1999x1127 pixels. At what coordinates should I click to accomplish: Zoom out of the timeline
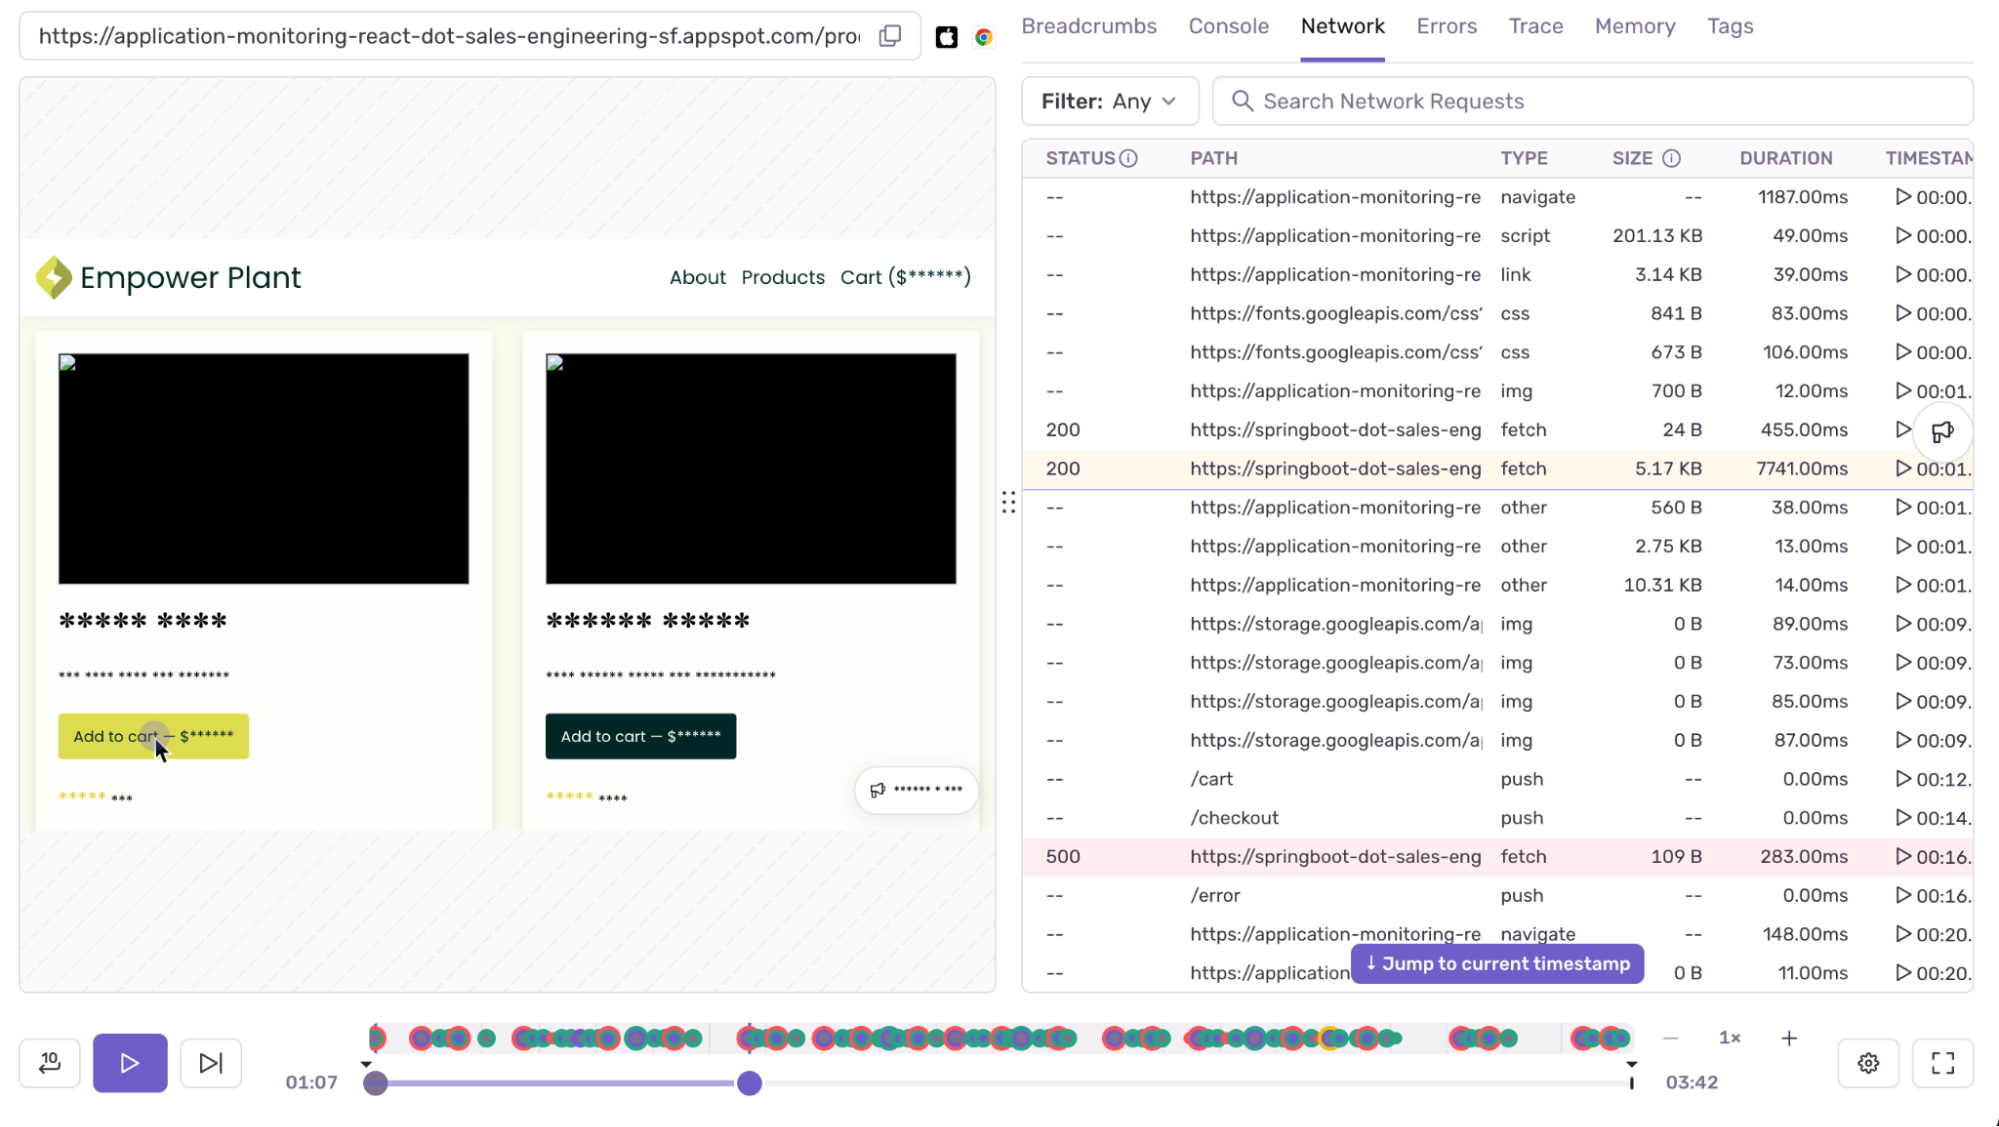(1670, 1038)
